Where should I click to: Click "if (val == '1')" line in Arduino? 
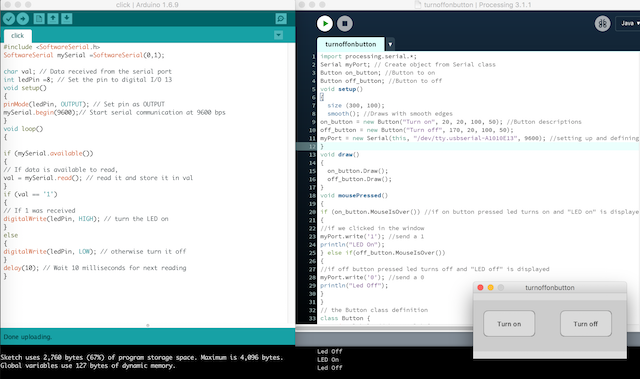pos(31,194)
